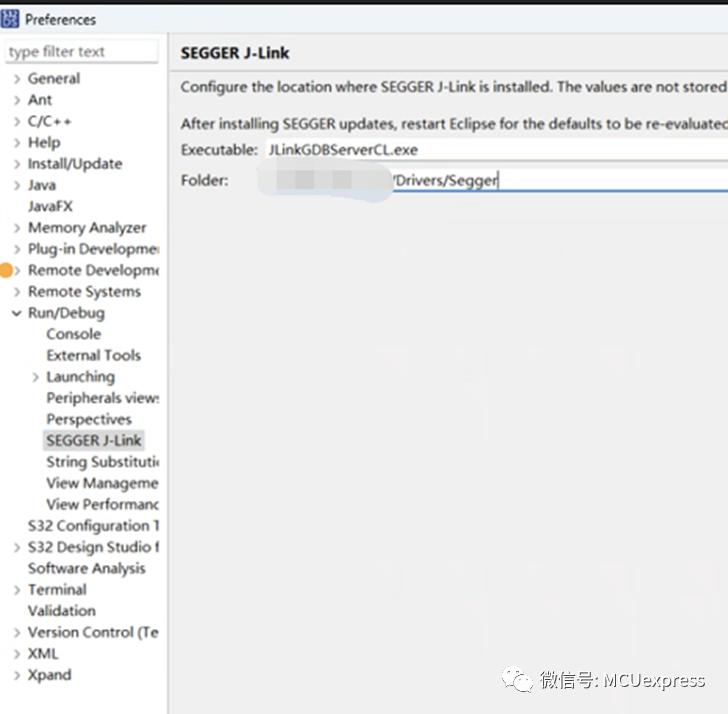728x714 pixels.
Task: Expand the Xpand node arrow
Action: pos(17,675)
